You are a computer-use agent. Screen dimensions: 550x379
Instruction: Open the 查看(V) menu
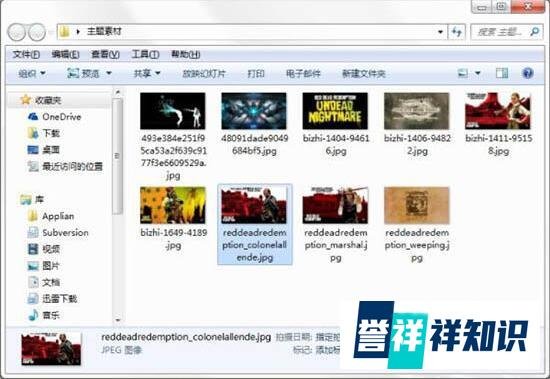105,54
